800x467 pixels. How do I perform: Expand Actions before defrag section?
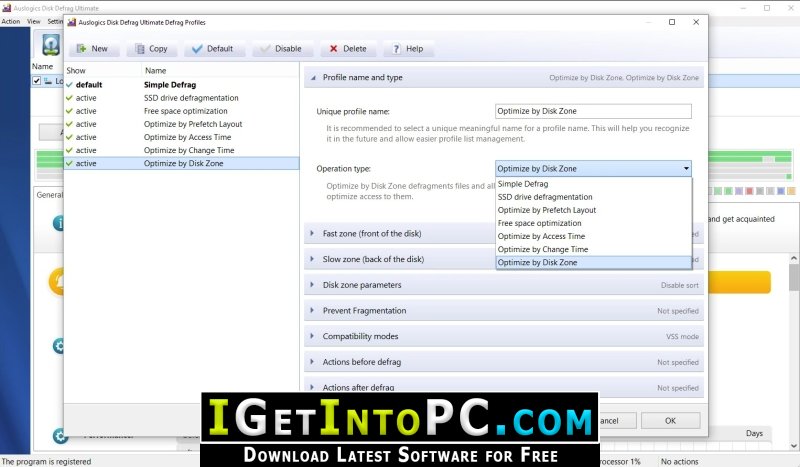[504, 362]
